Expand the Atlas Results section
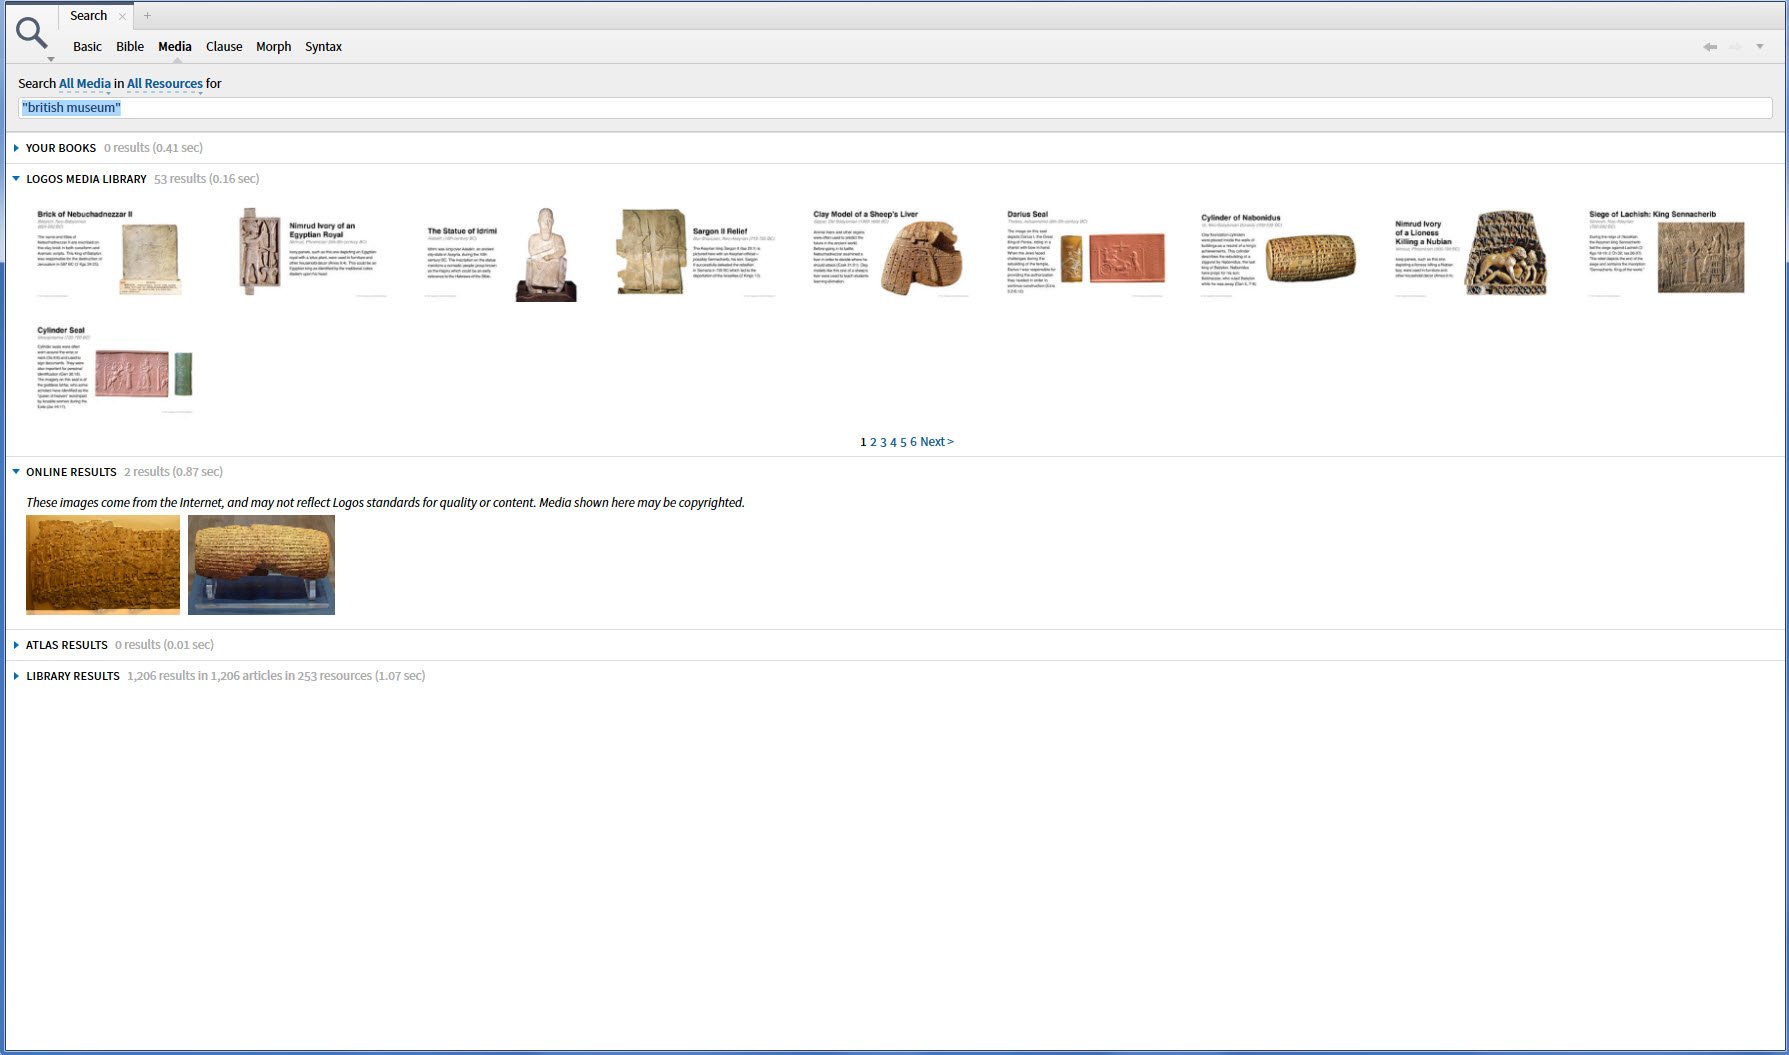Image resolution: width=1789 pixels, height=1055 pixels. coord(16,645)
